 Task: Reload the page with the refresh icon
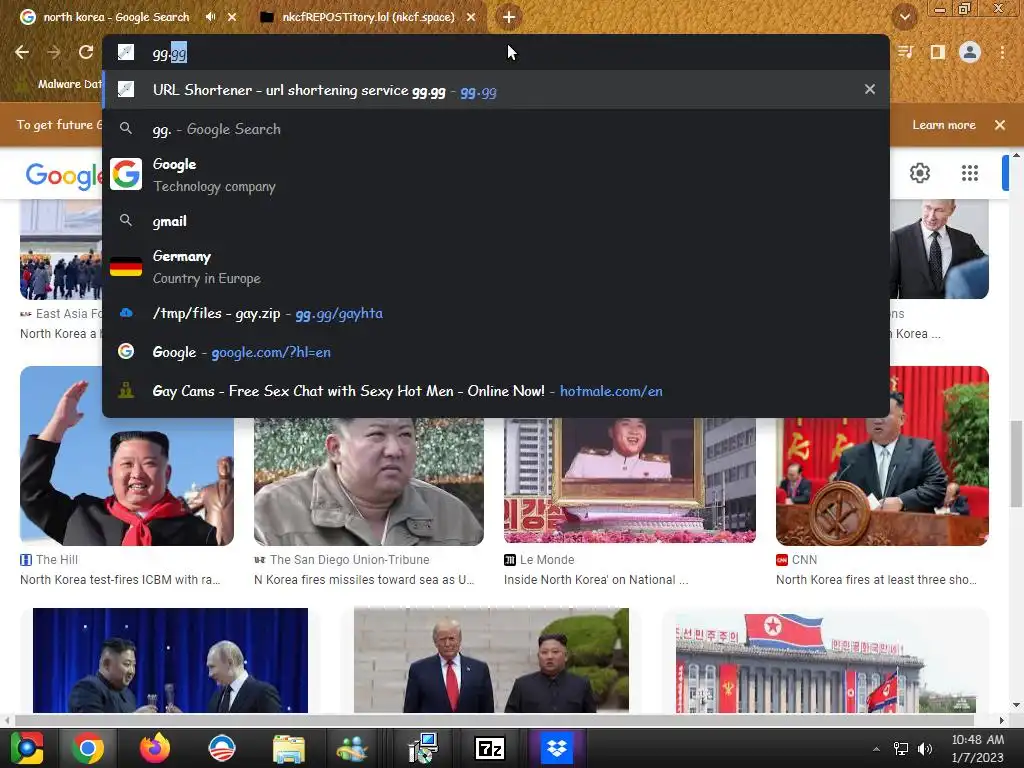point(86,52)
